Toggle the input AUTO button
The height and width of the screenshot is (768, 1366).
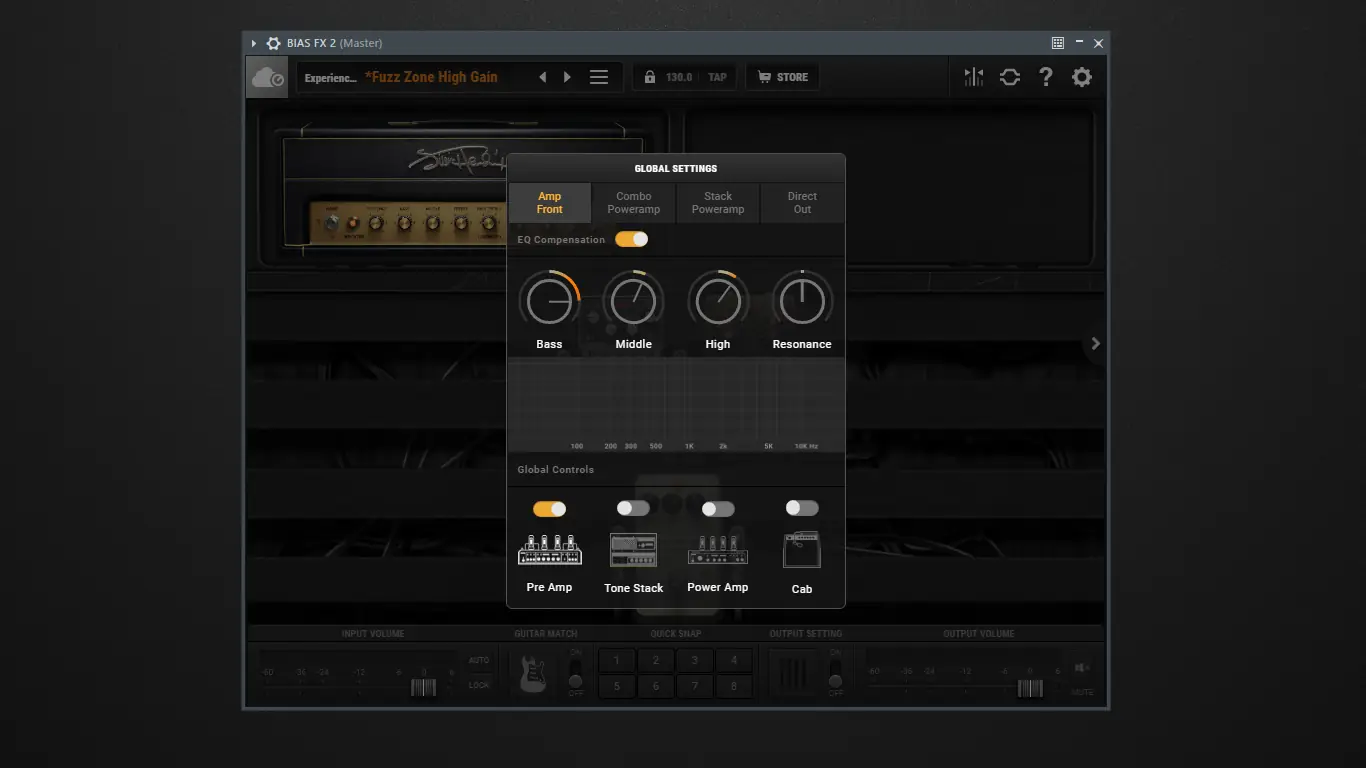[479, 660]
